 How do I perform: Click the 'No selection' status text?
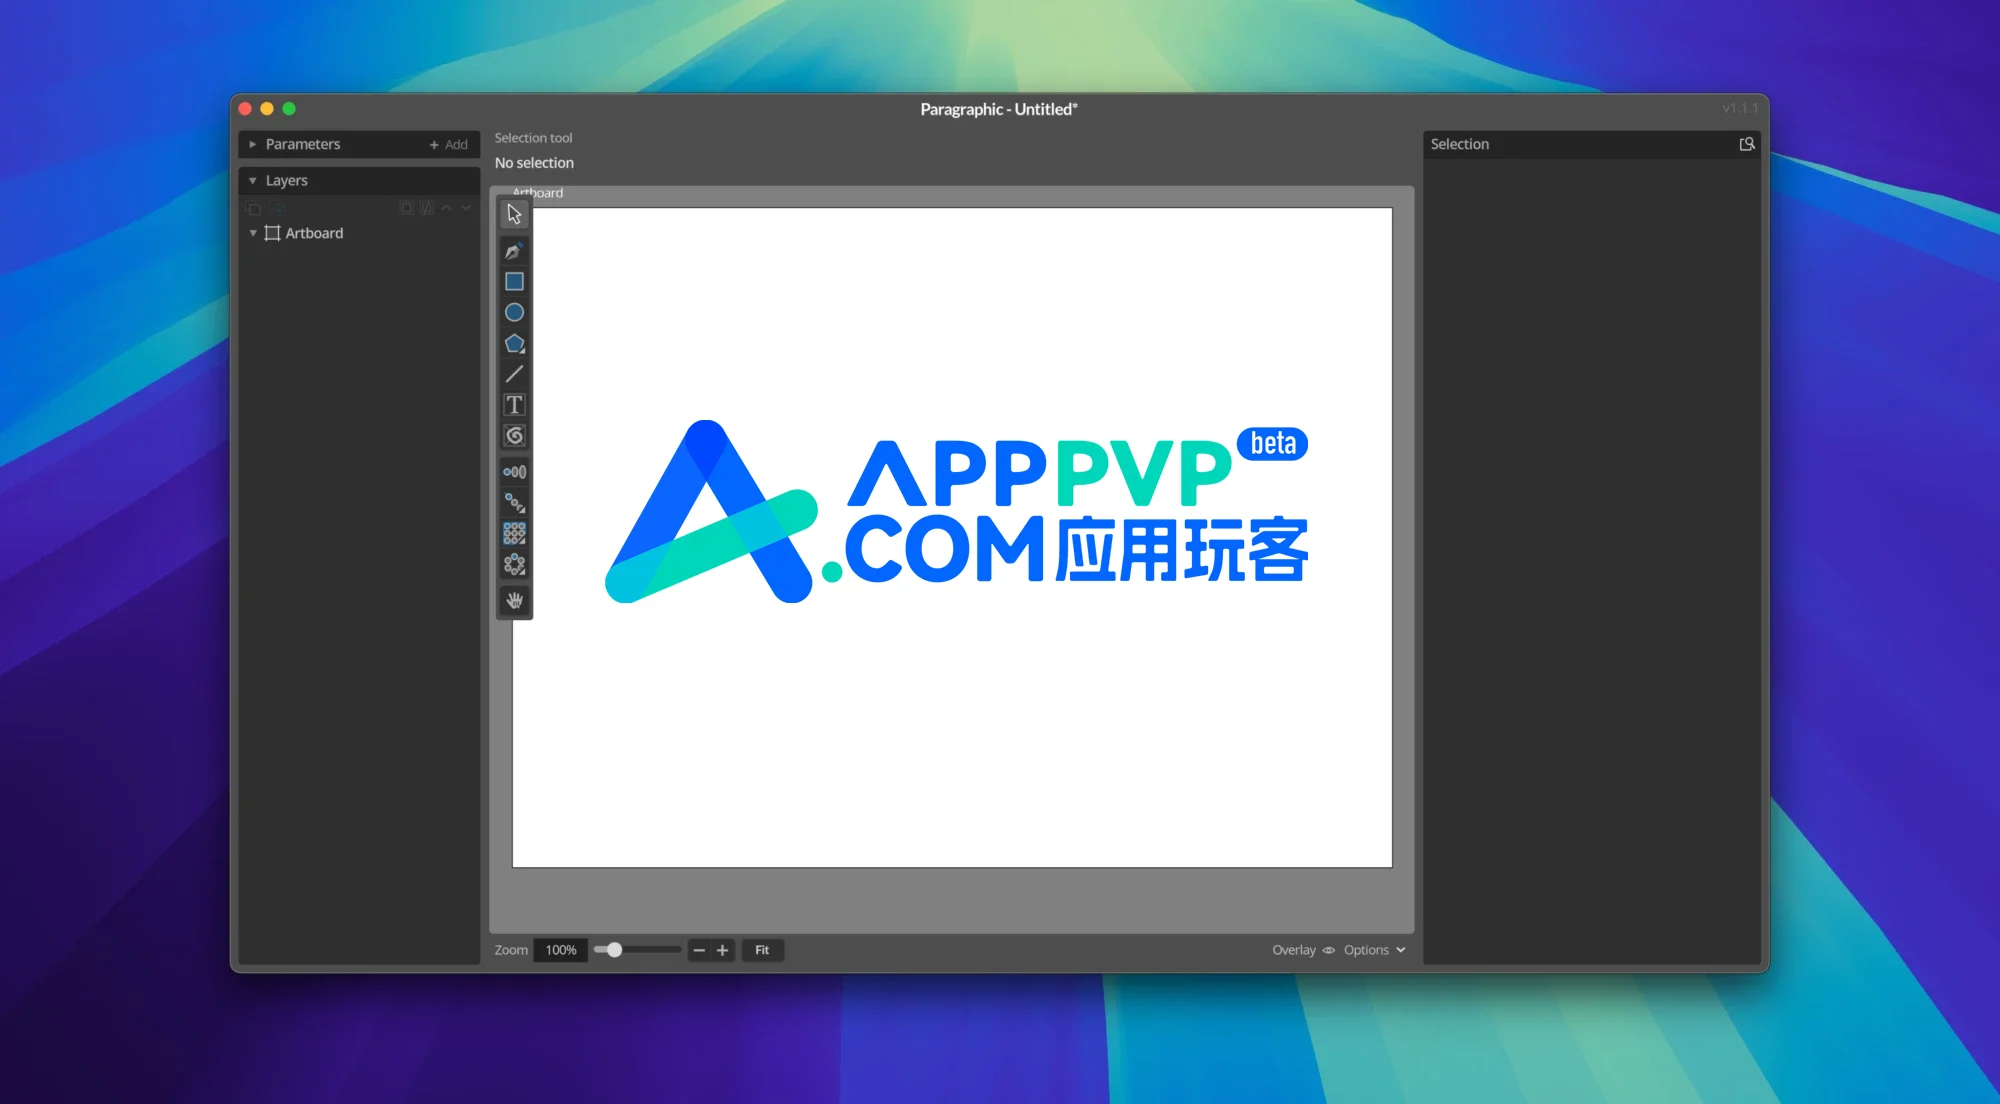(534, 163)
